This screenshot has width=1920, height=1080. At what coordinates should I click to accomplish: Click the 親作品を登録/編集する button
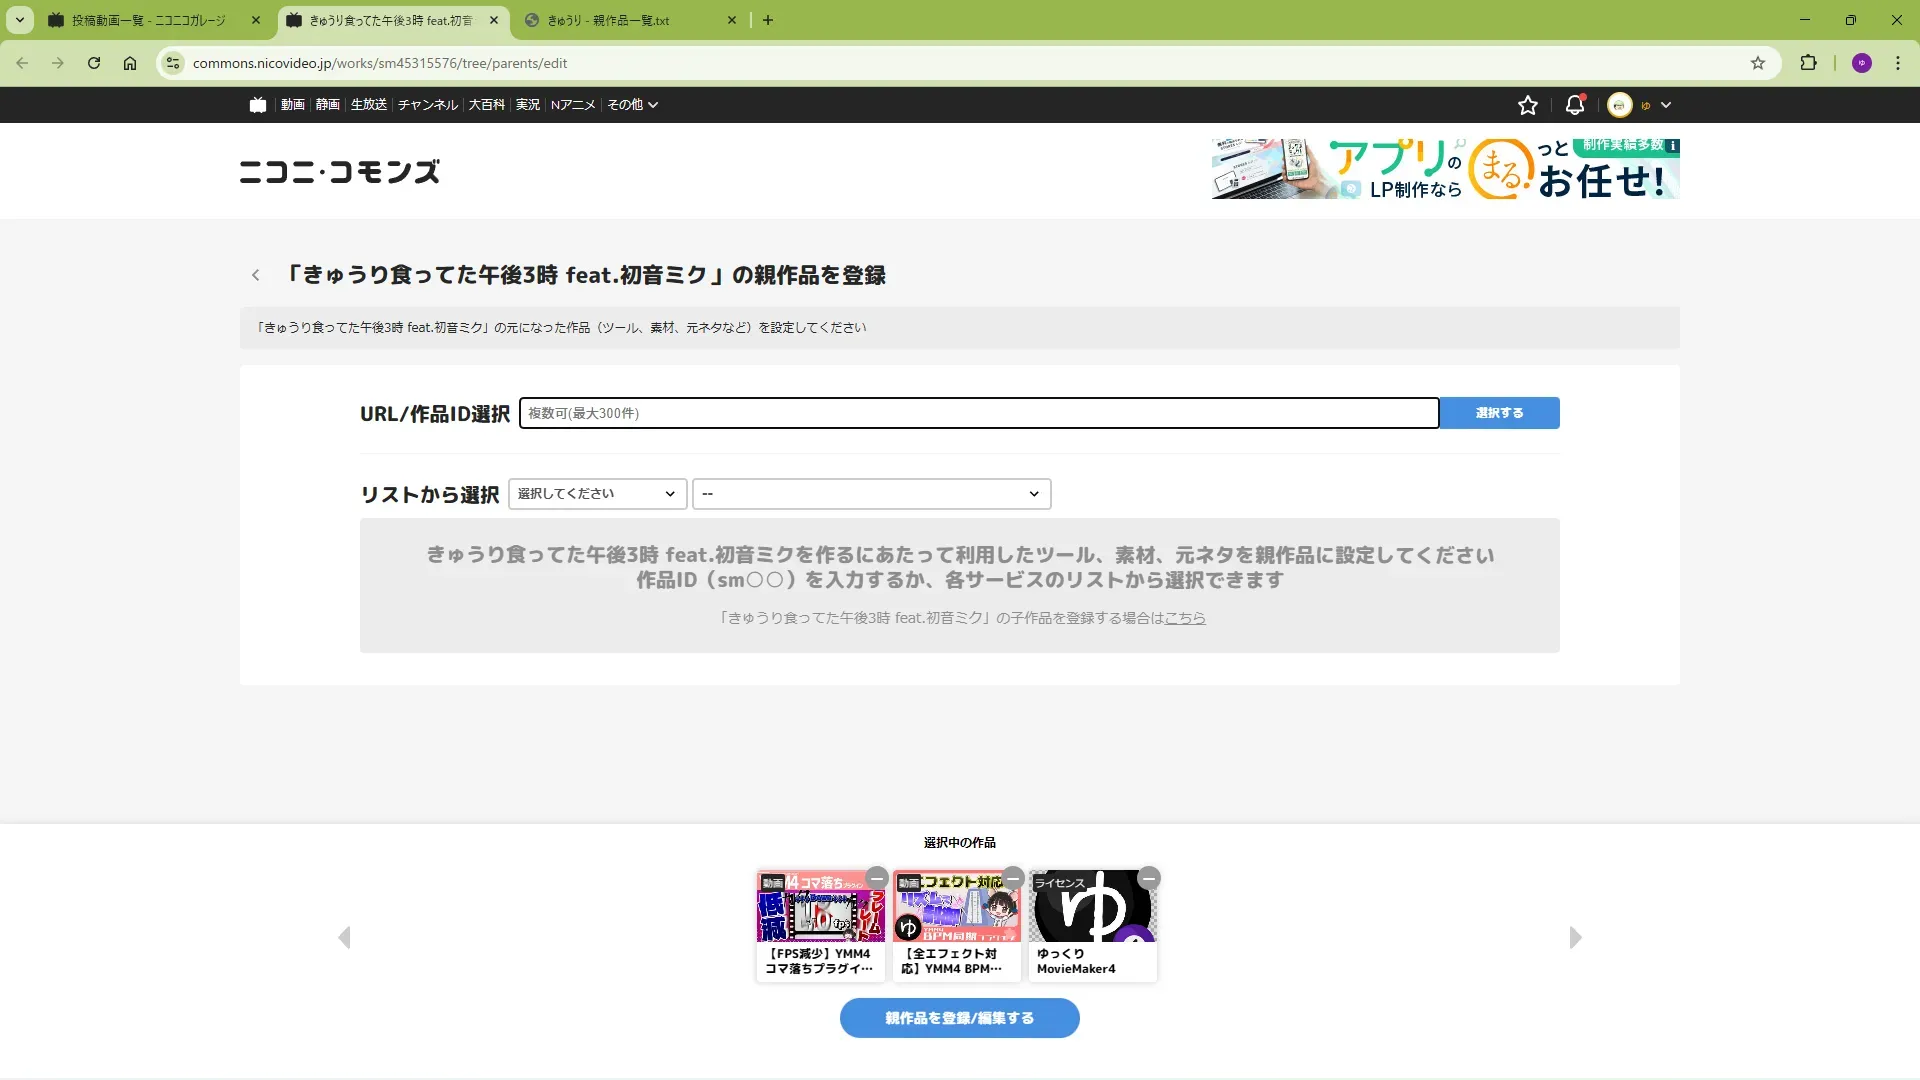click(x=959, y=1018)
